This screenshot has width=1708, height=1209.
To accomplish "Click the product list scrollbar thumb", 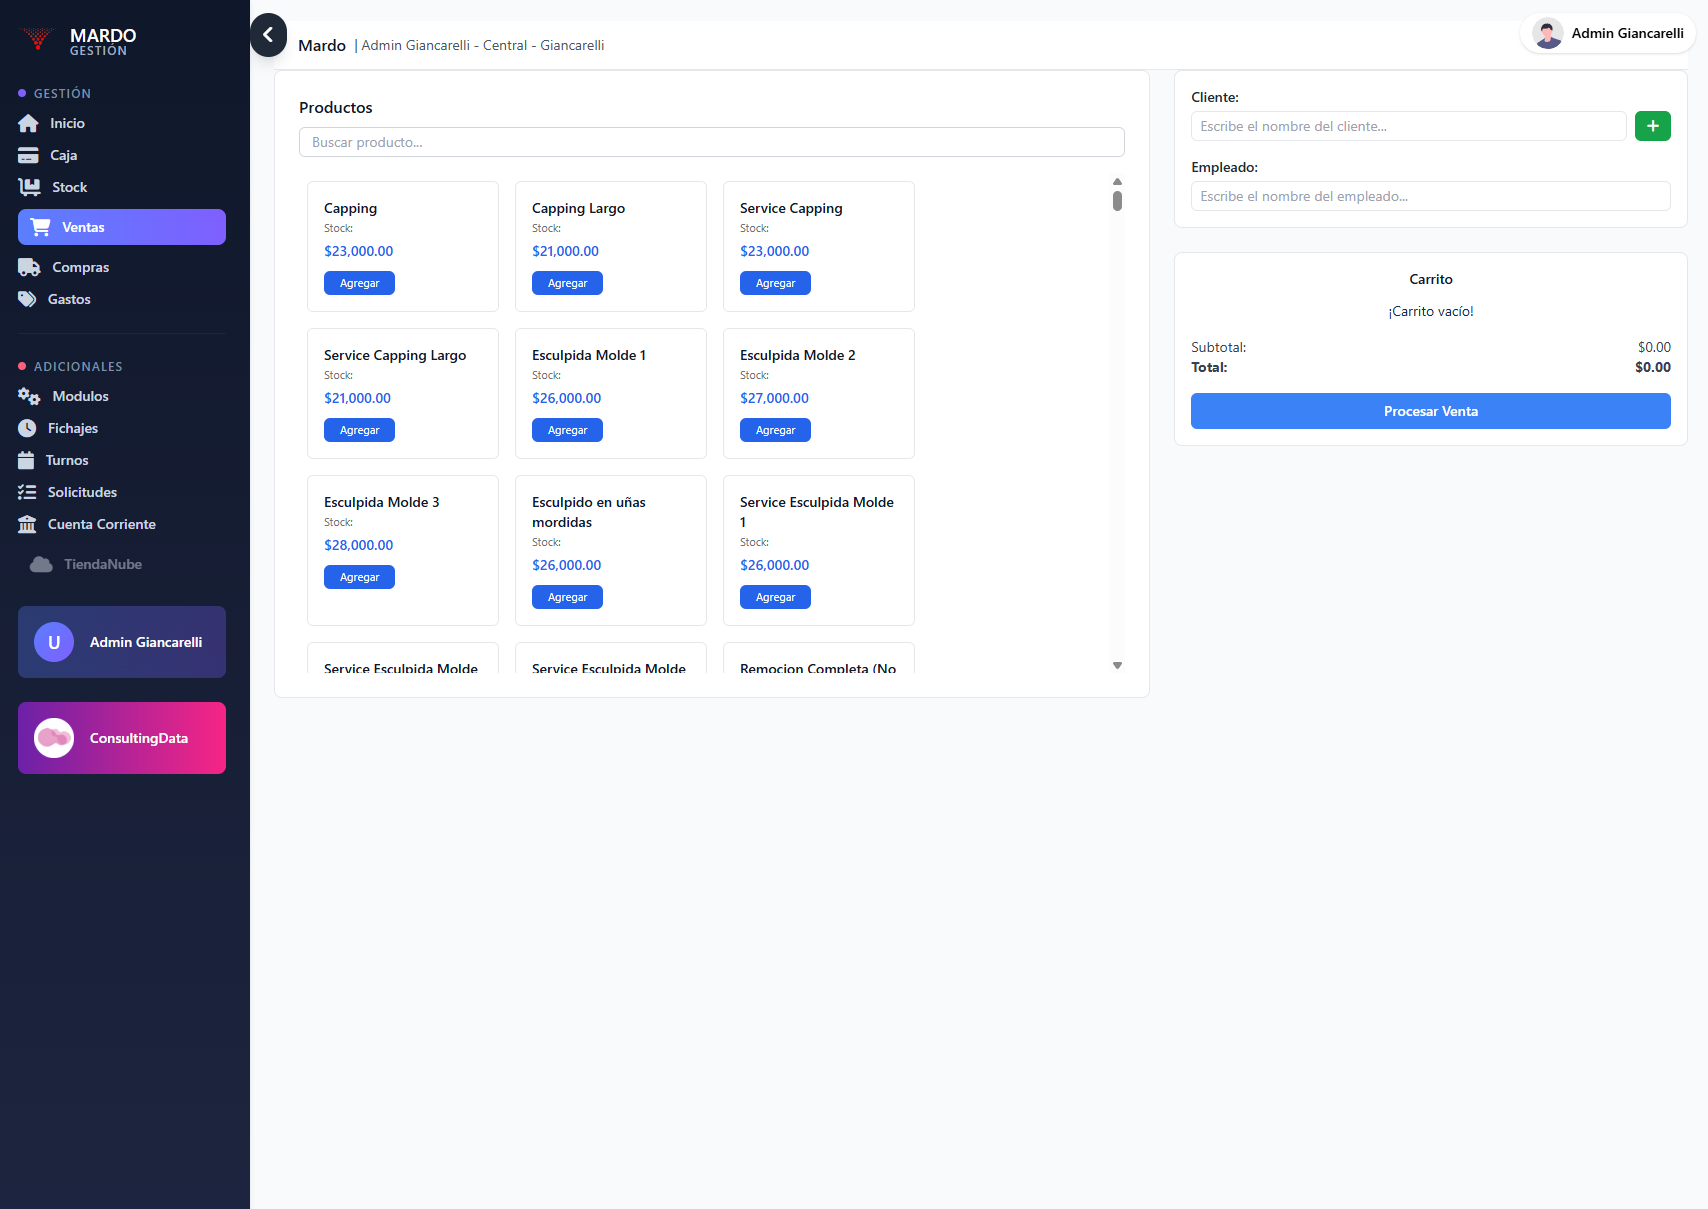I will [1117, 201].
